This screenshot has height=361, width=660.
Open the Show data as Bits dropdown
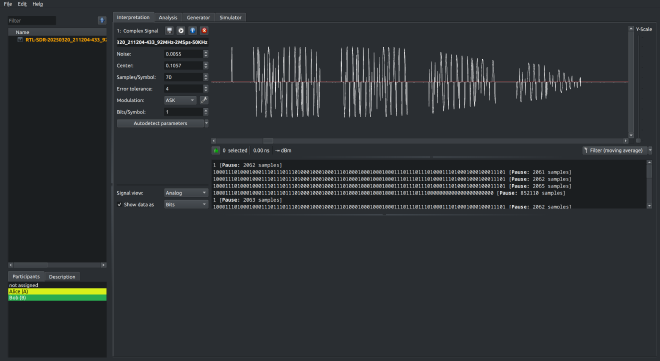(x=186, y=204)
